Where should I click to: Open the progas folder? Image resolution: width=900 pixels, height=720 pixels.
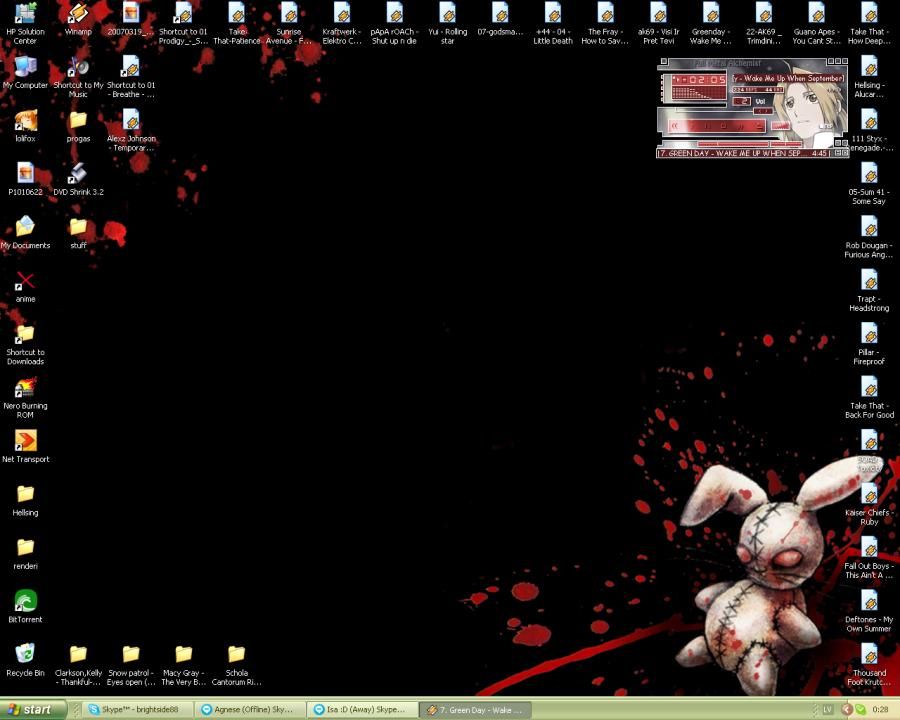click(x=78, y=126)
